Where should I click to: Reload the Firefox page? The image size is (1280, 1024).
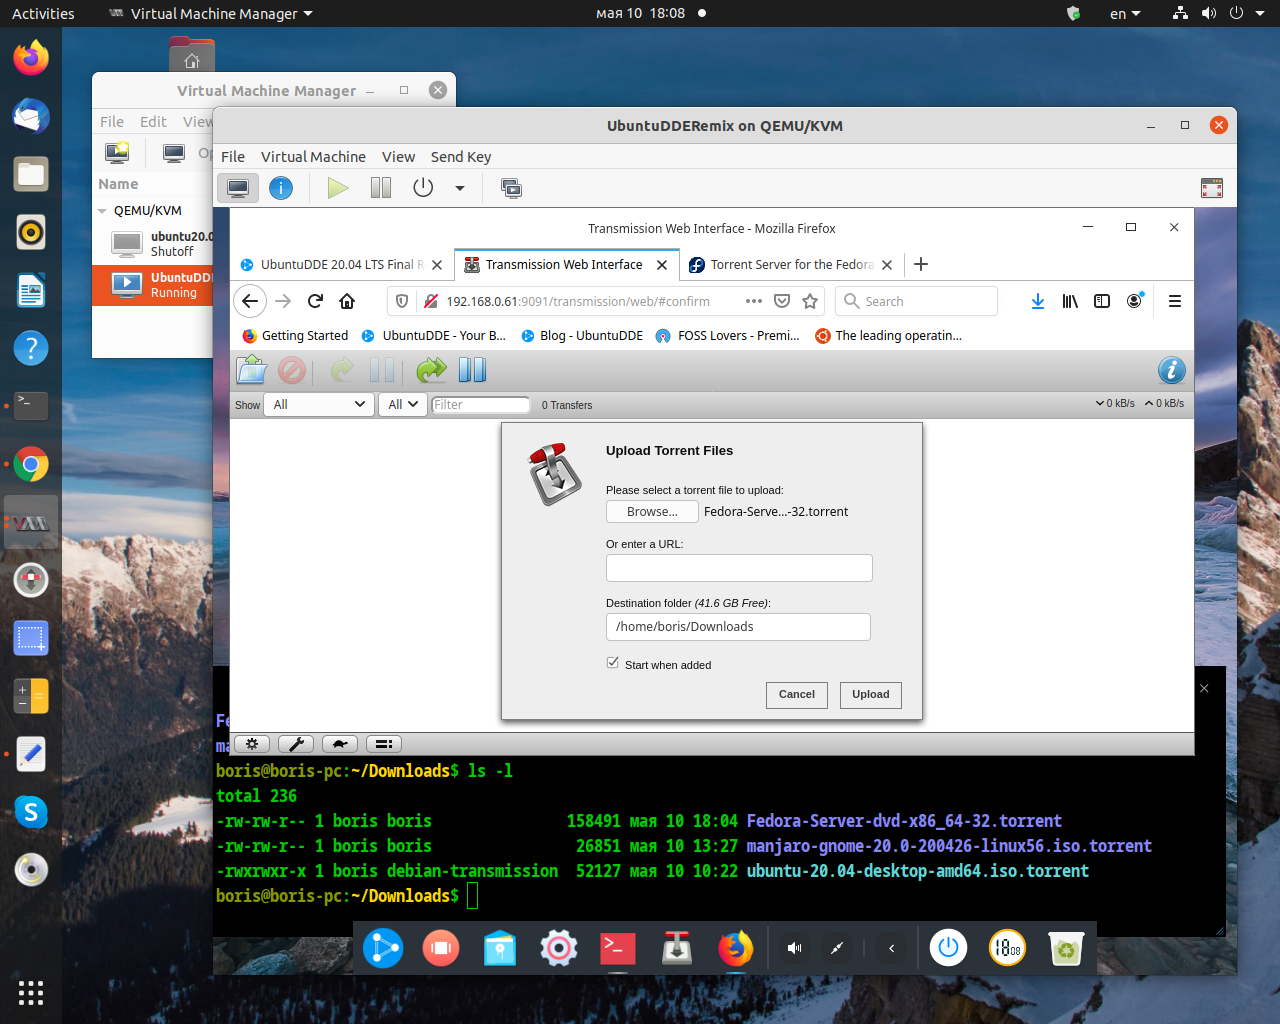[x=315, y=301]
